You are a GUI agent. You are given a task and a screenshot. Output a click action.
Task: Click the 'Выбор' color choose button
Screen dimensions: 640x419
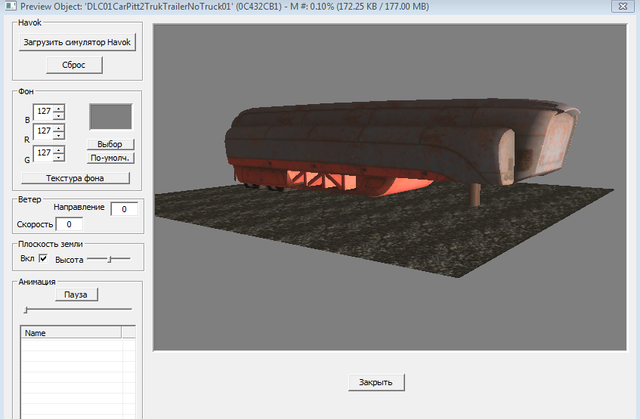110,144
